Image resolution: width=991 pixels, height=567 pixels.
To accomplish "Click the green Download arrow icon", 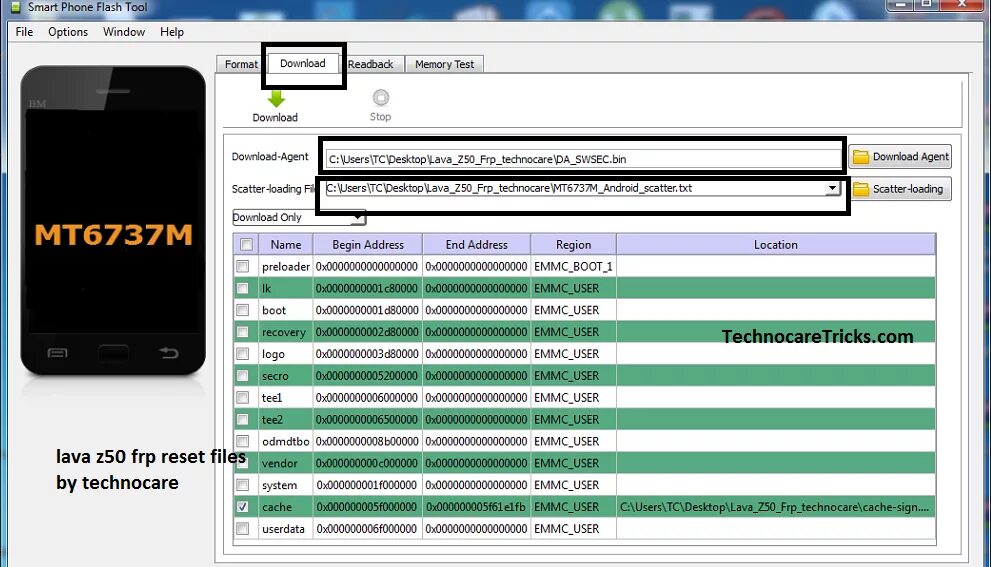I will pos(276,99).
